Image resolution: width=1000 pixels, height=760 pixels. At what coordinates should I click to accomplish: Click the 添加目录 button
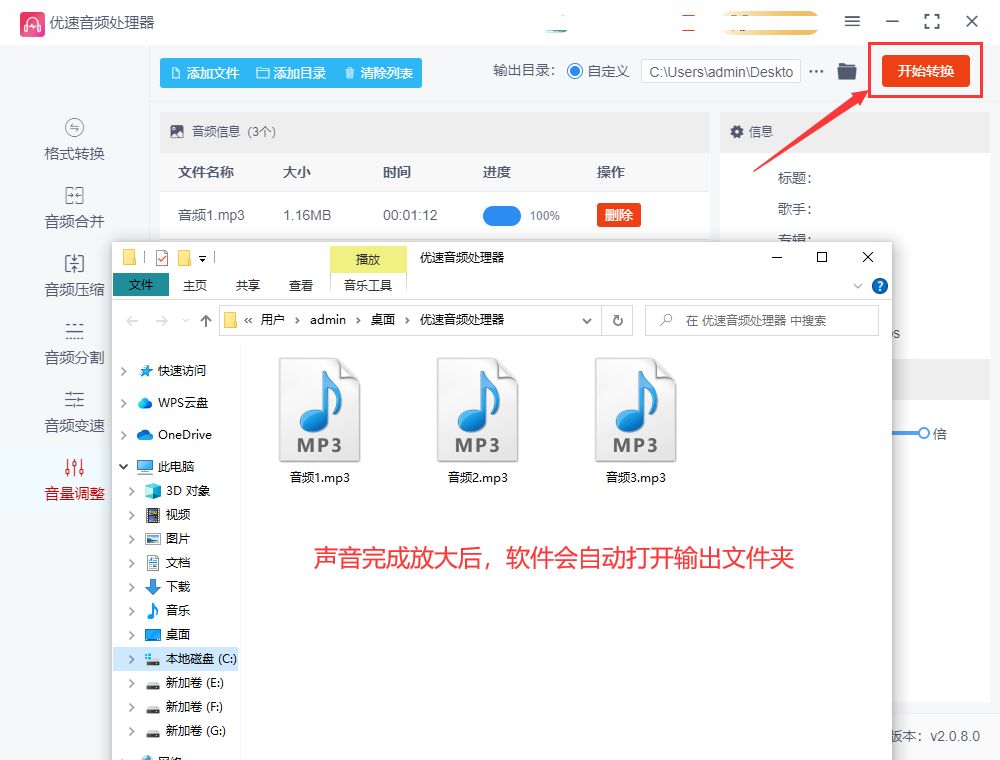pos(291,73)
